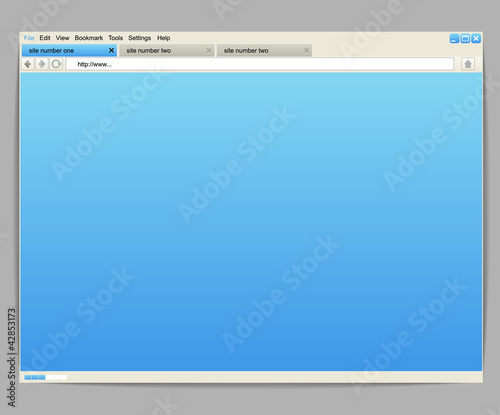500x415 pixels.
Task: Close the rightmost 'site number two' tab
Action: [x=307, y=50]
